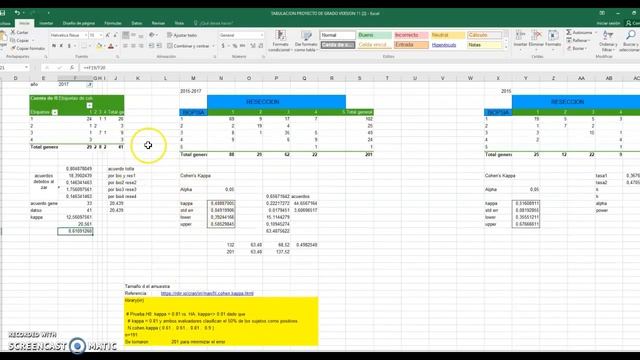Screen dimensions: 640x360
Task: Click the increase indent icon
Action: 159,46
